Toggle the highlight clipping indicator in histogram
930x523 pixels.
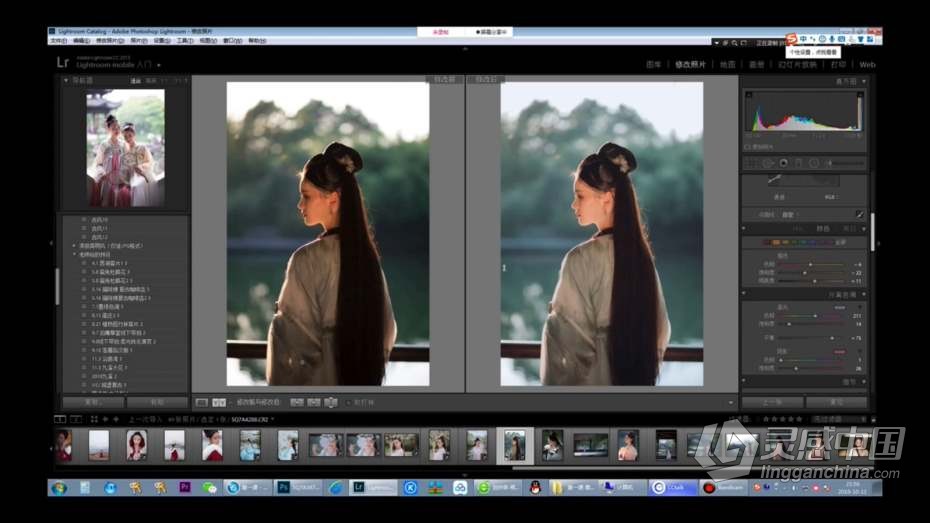860,95
